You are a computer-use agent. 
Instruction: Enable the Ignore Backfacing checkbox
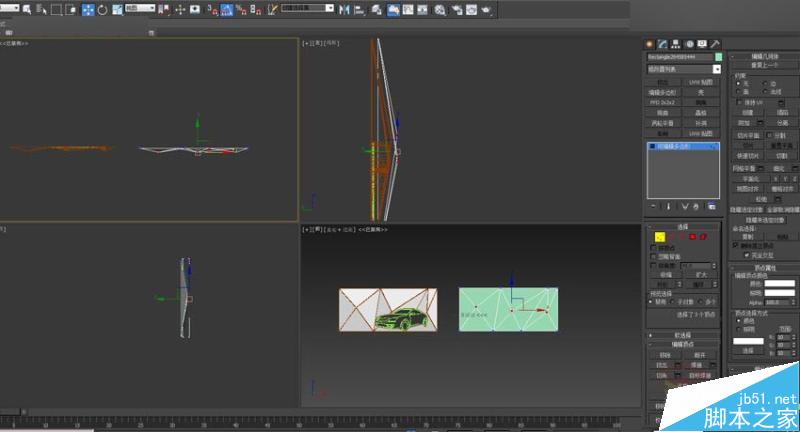[x=654, y=256]
